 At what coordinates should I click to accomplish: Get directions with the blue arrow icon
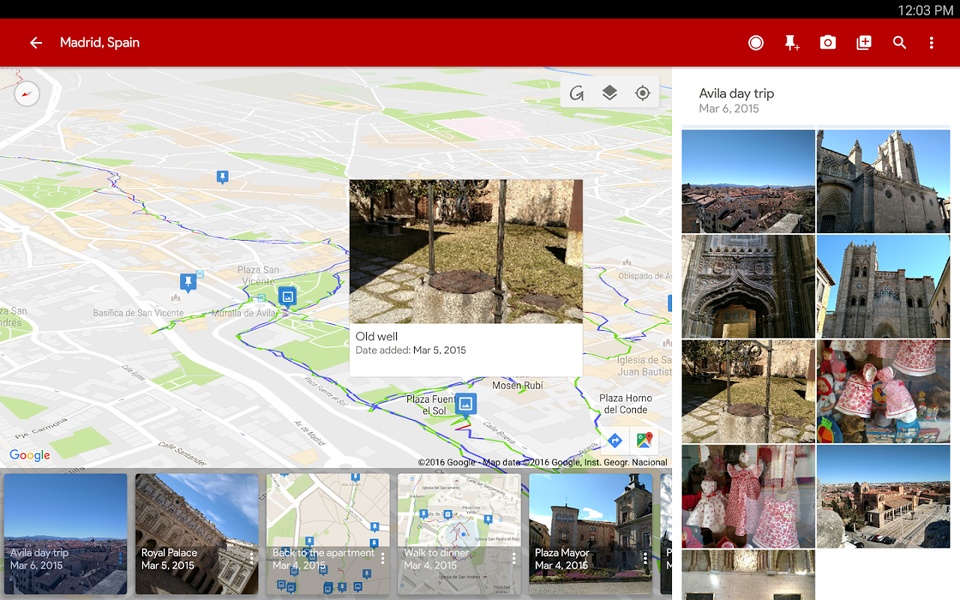coord(615,440)
